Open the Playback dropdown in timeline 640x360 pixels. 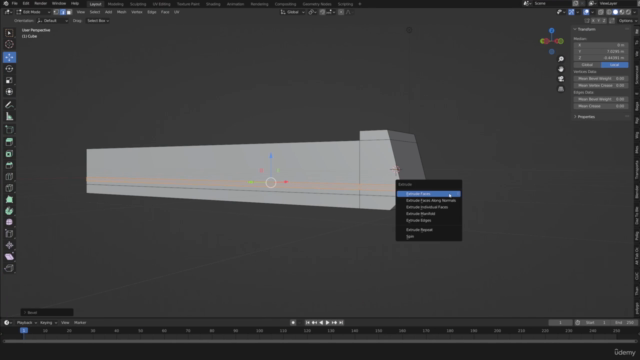(27, 322)
